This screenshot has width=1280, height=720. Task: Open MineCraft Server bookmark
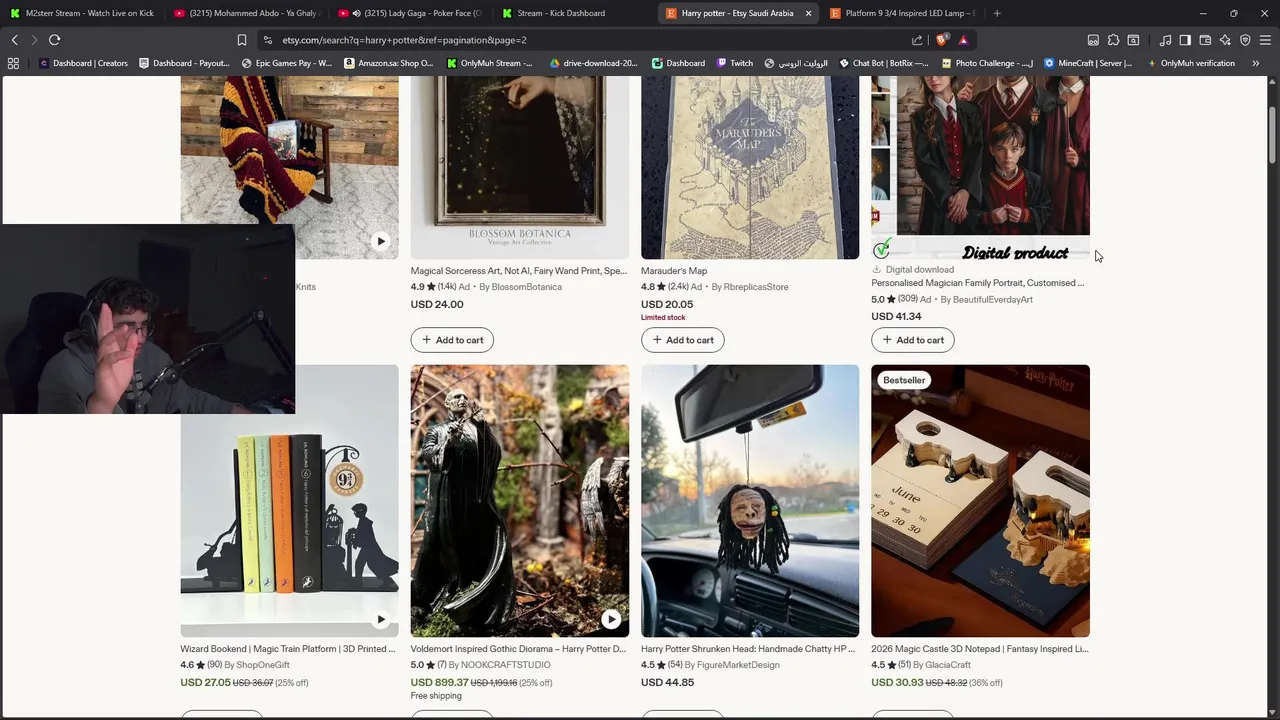[1088, 63]
